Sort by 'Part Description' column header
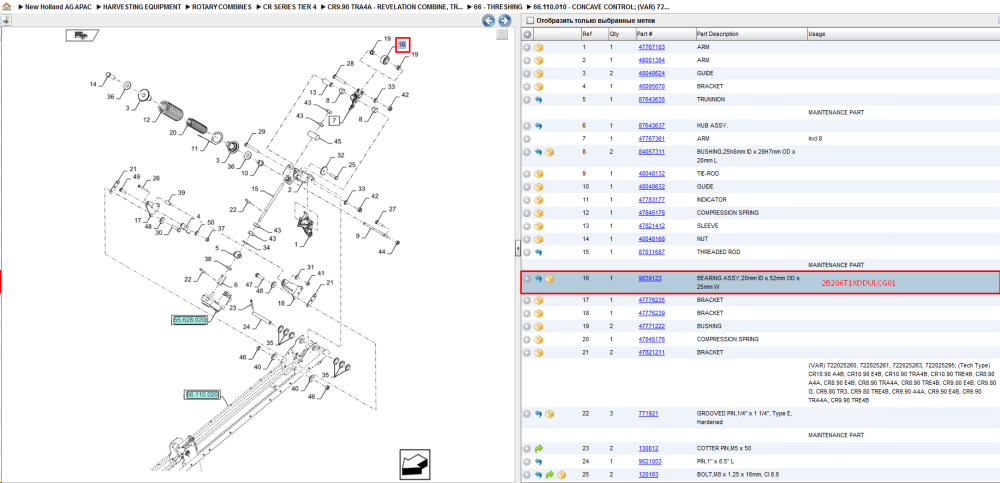This screenshot has width=1000, height=483. 717,34
